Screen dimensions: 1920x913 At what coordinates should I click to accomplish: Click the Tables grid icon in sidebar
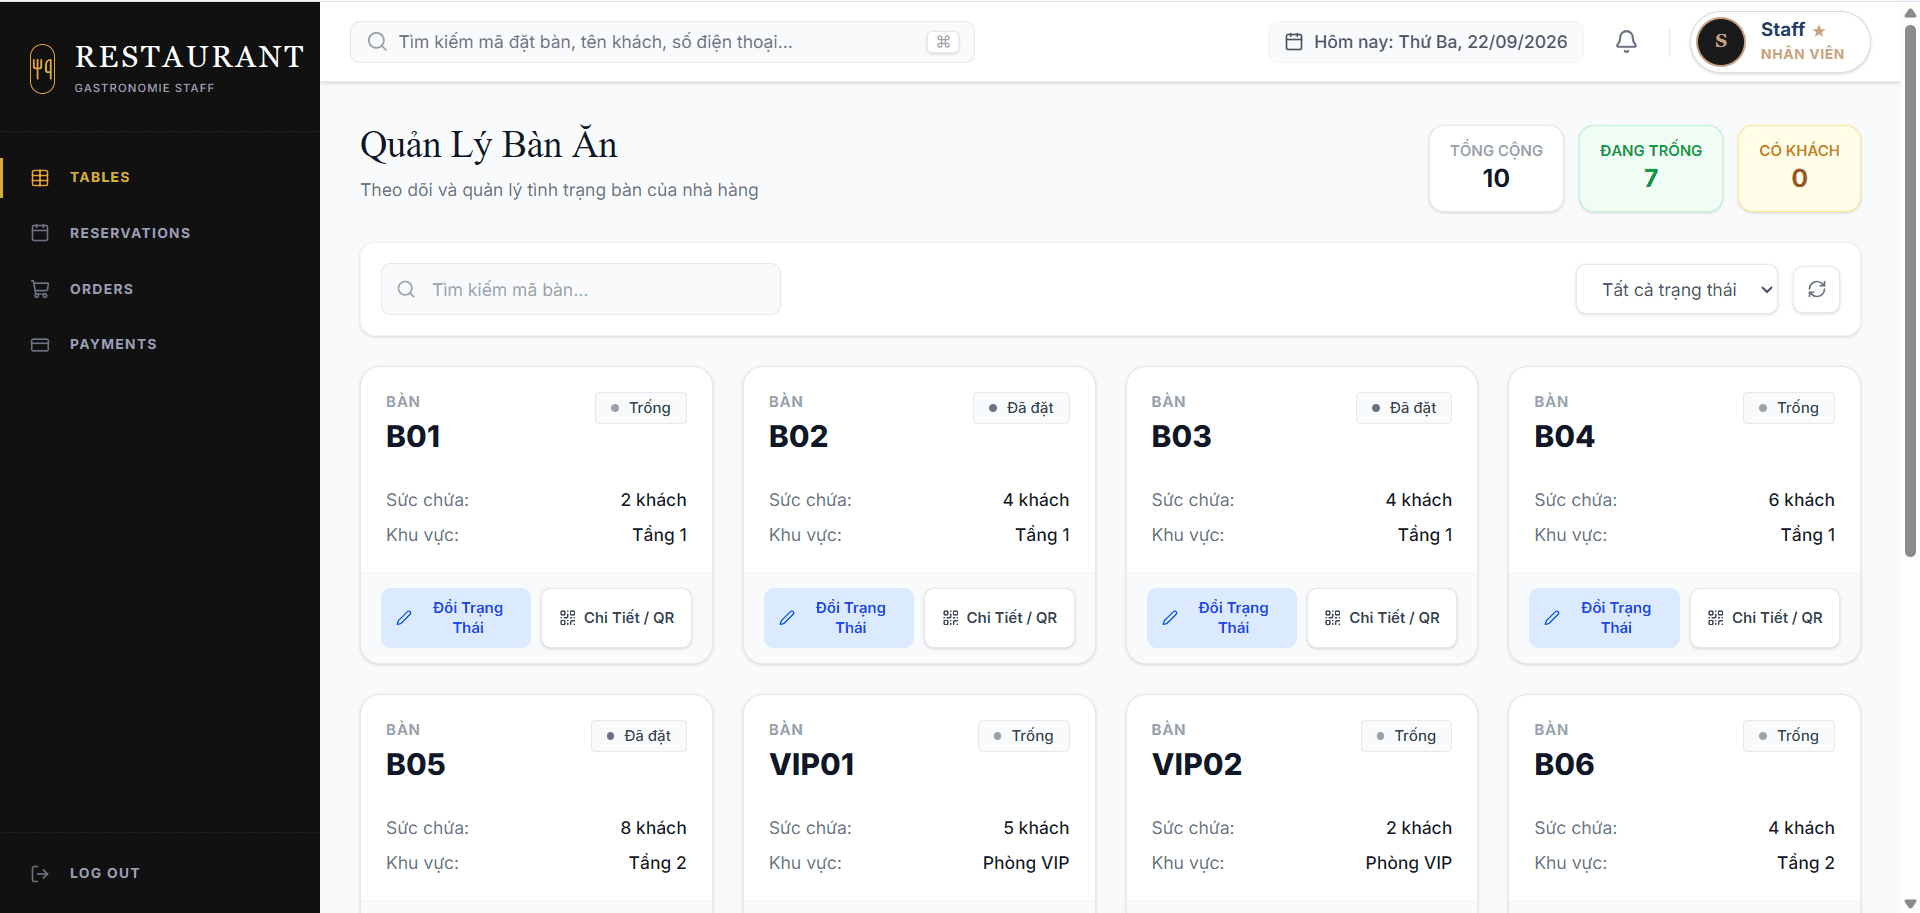[x=40, y=177]
